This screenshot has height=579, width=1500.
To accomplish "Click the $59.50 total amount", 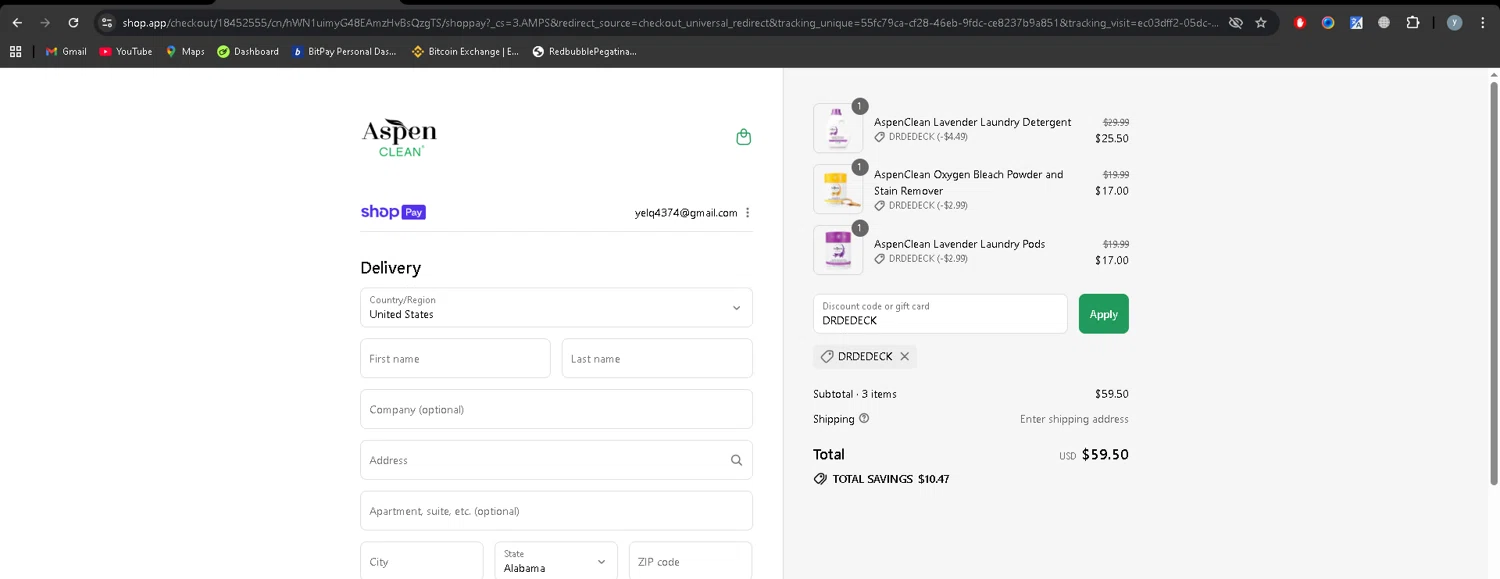I will tap(1105, 454).
